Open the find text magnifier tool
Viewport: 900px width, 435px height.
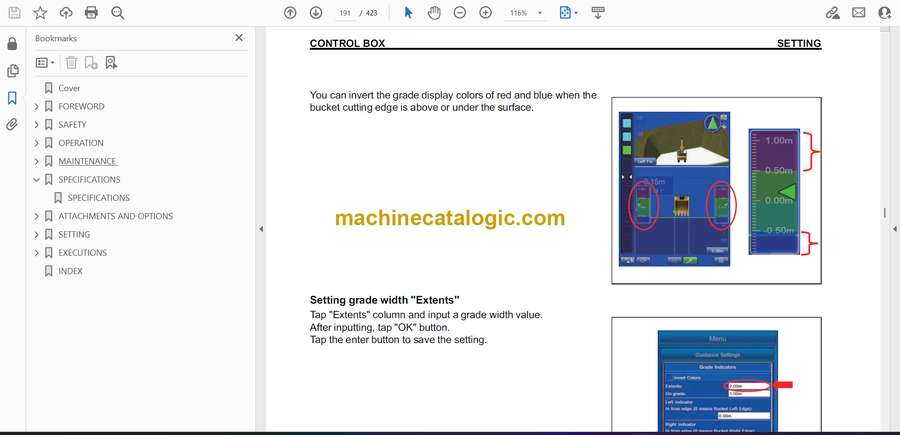click(x=118, y=13)
